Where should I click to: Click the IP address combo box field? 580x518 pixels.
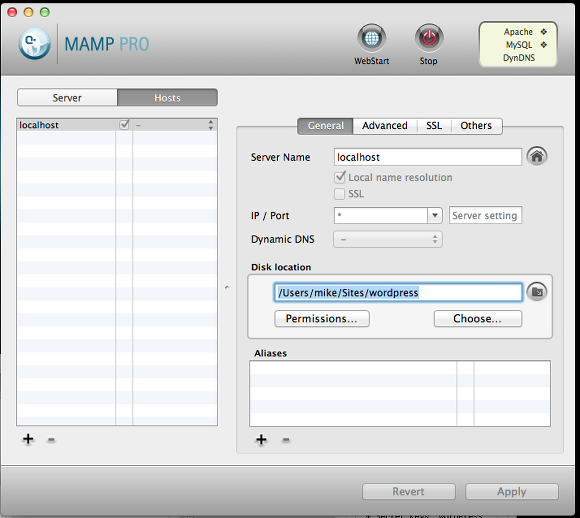click(381, 215)
